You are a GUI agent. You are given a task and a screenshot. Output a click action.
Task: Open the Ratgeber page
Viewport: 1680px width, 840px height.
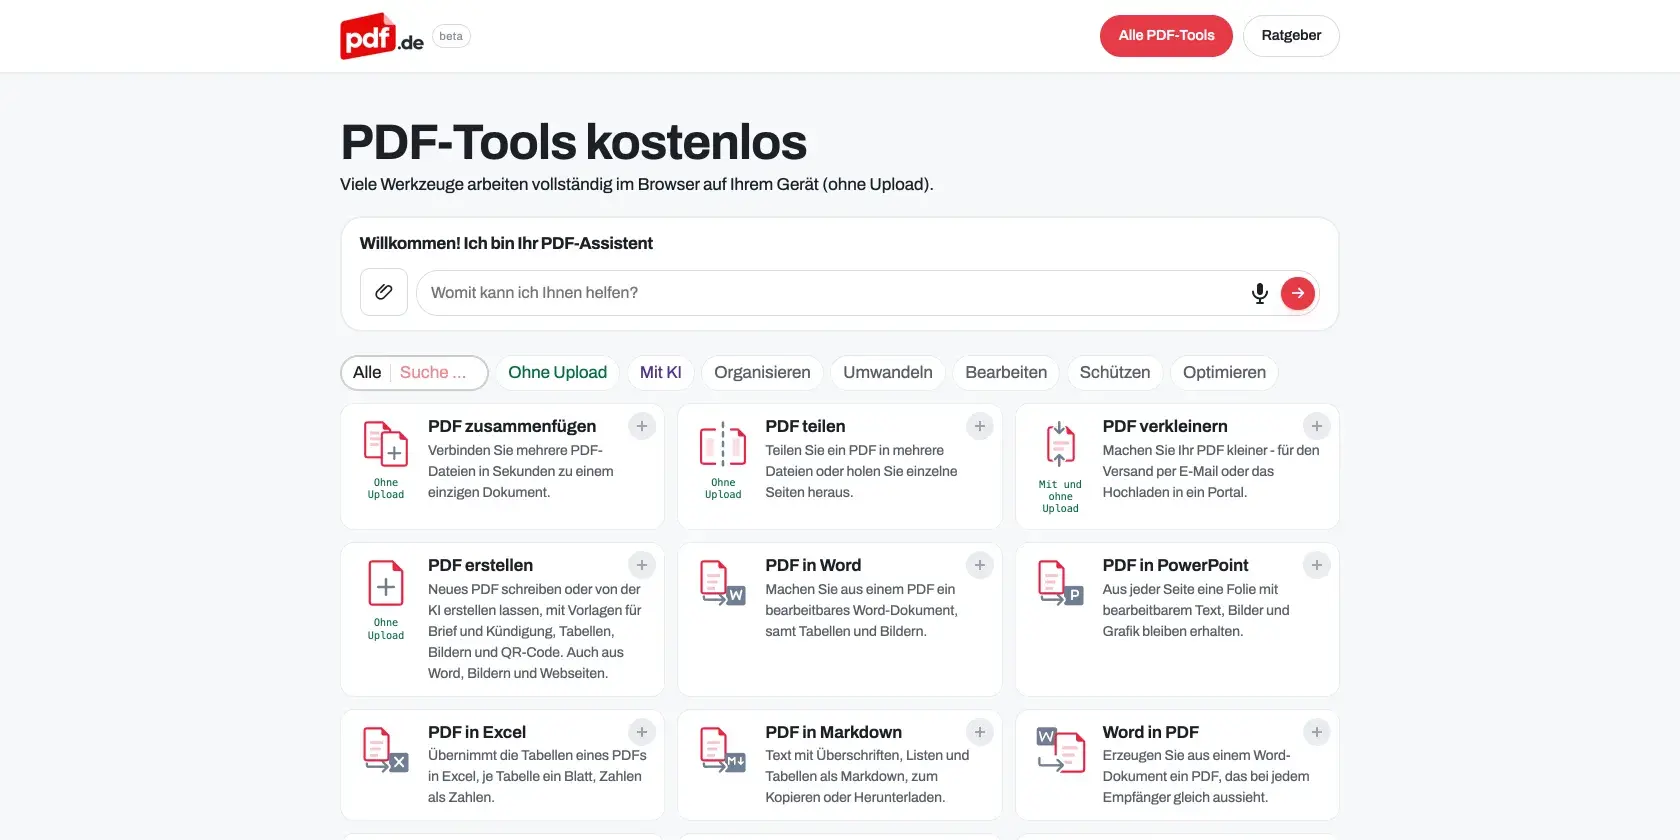tap(1291, 36)
